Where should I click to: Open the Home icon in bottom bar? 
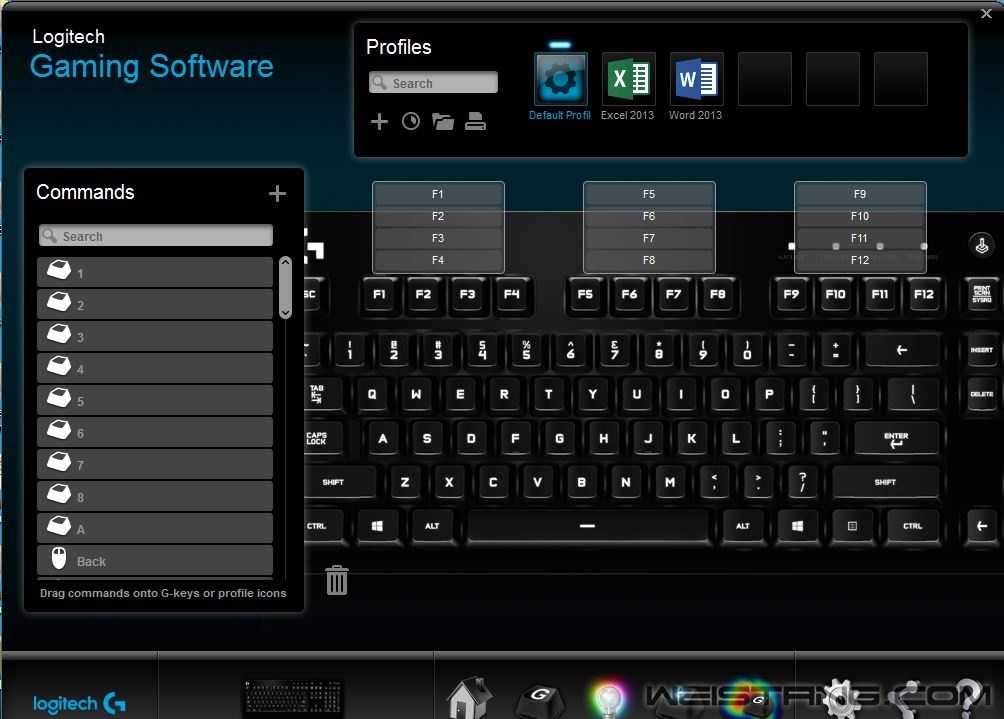coord(469,698)
